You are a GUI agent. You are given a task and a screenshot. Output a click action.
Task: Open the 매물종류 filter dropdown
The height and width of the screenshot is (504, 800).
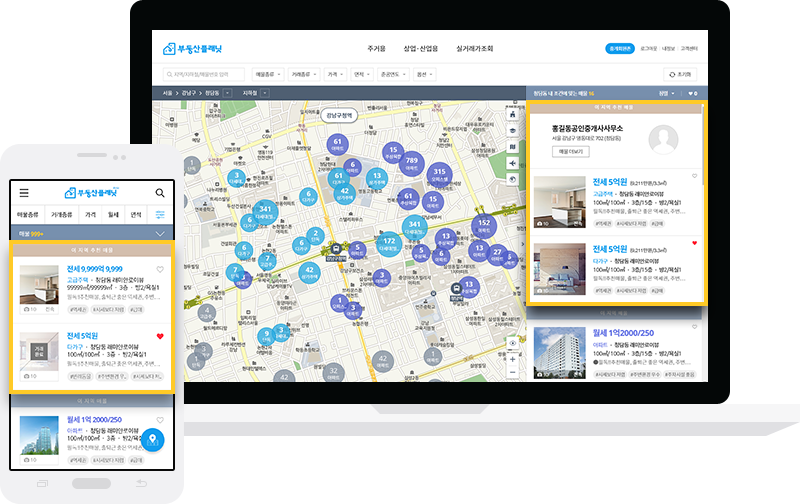pos(267,74)
